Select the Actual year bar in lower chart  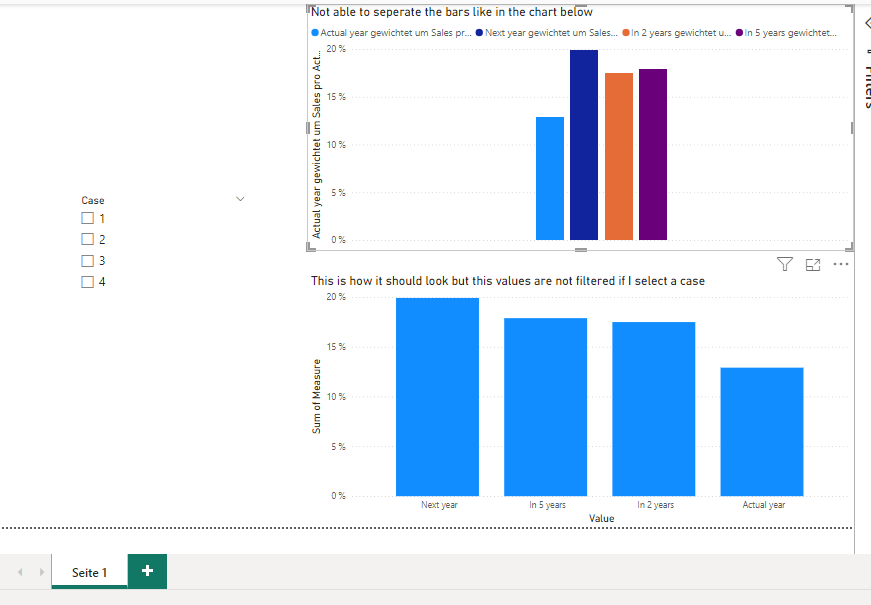762,432
